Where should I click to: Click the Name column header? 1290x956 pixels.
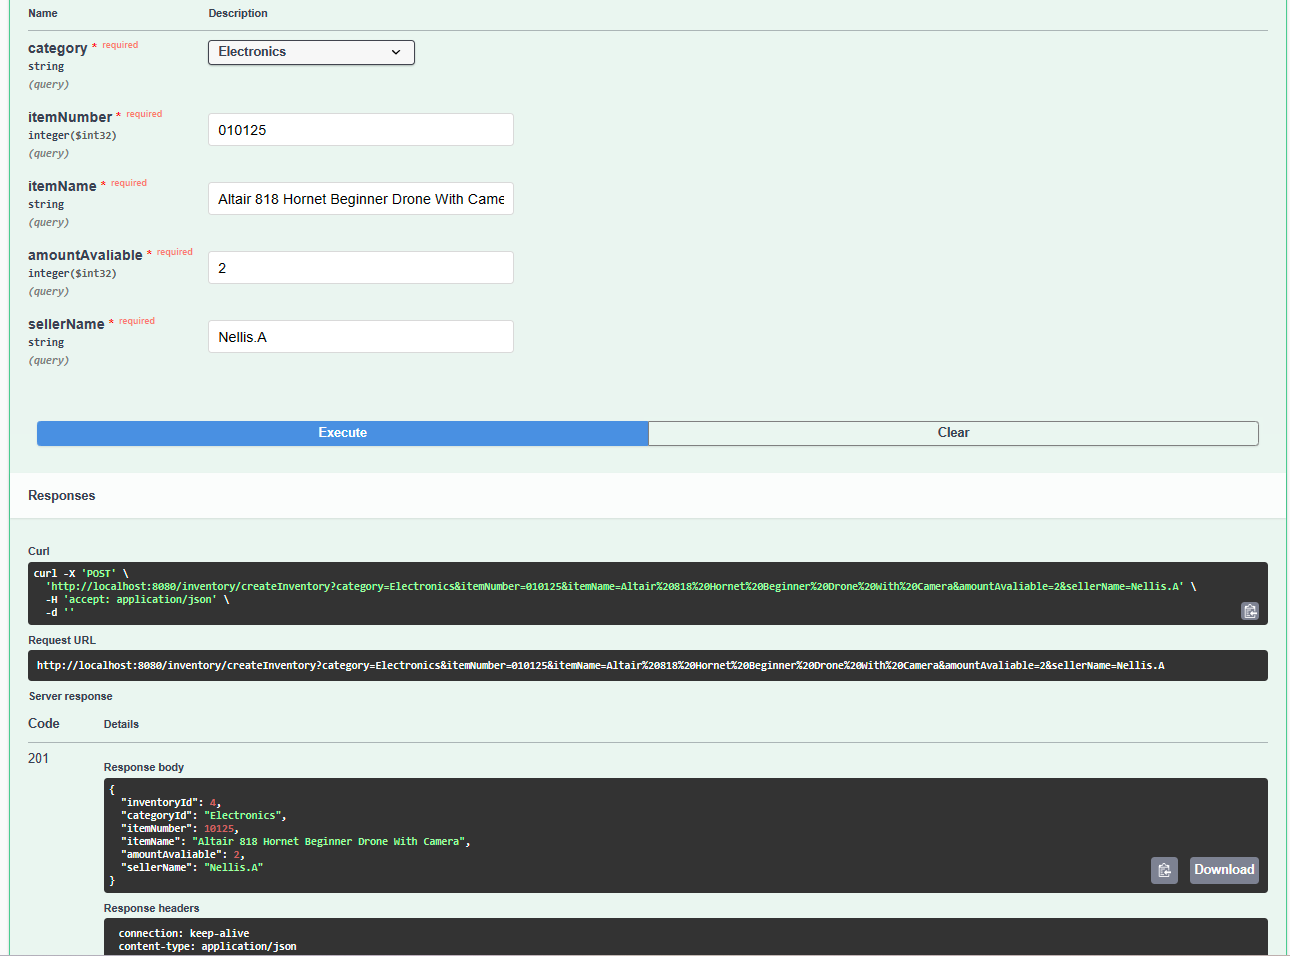pos(42,13)
